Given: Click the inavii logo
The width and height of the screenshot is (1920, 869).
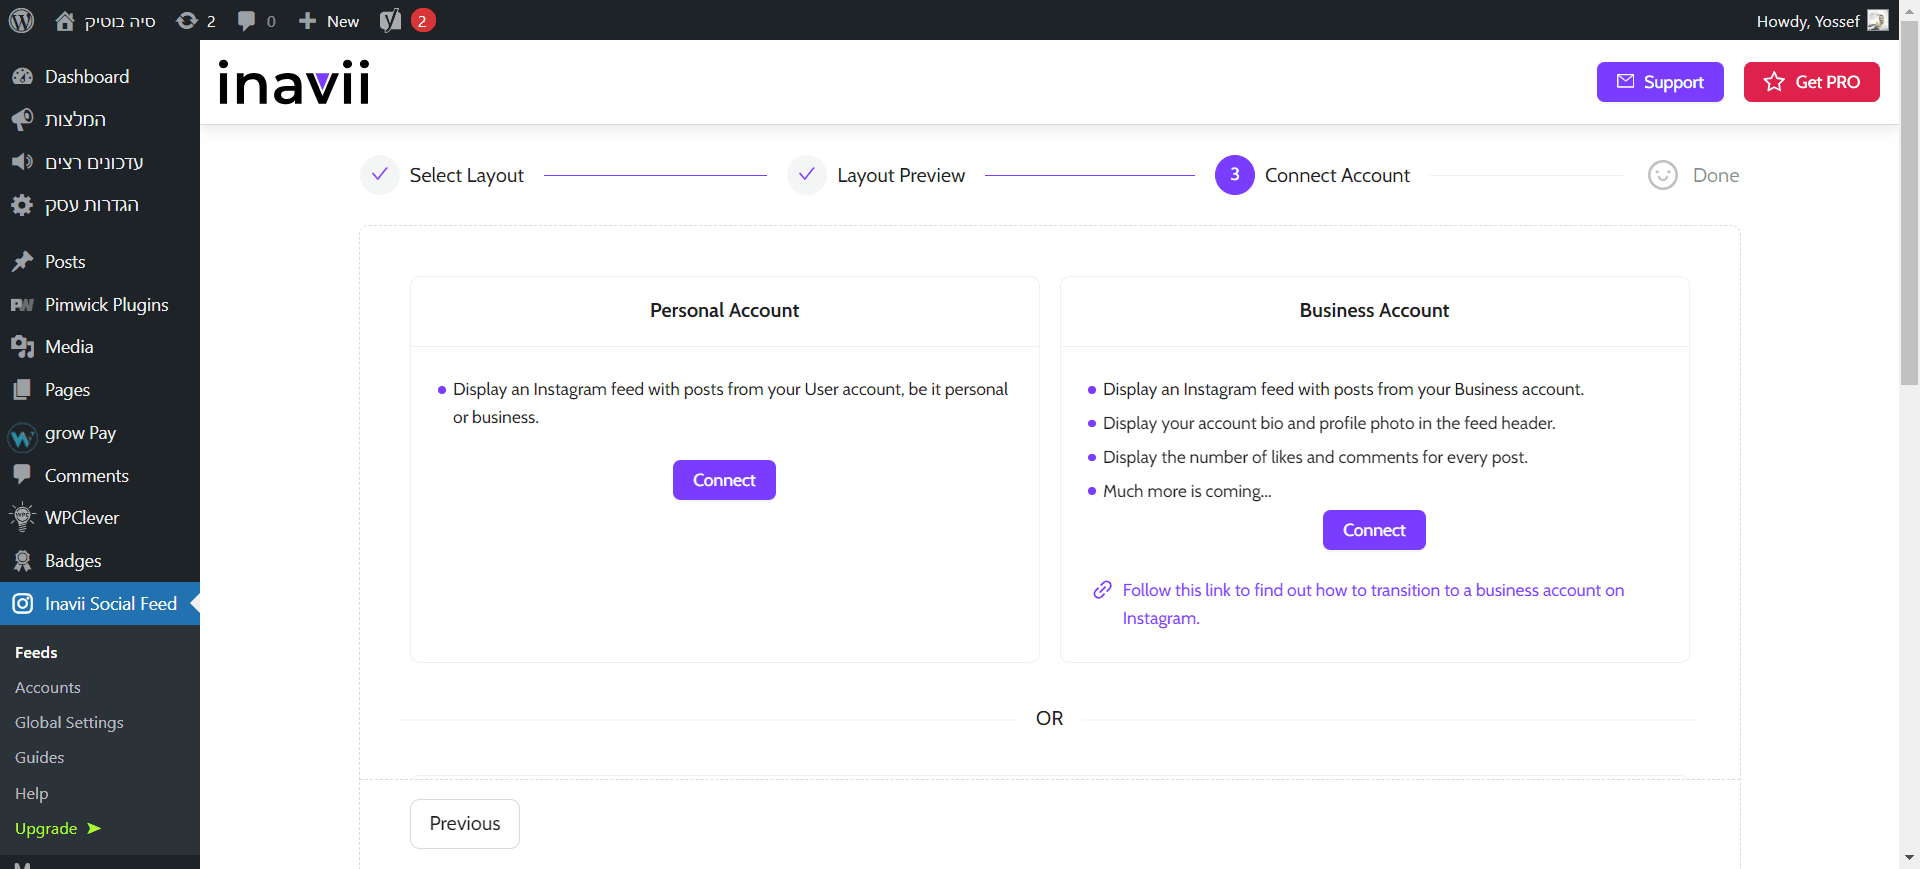Looking at the screenshot, I should pos(294,82).
